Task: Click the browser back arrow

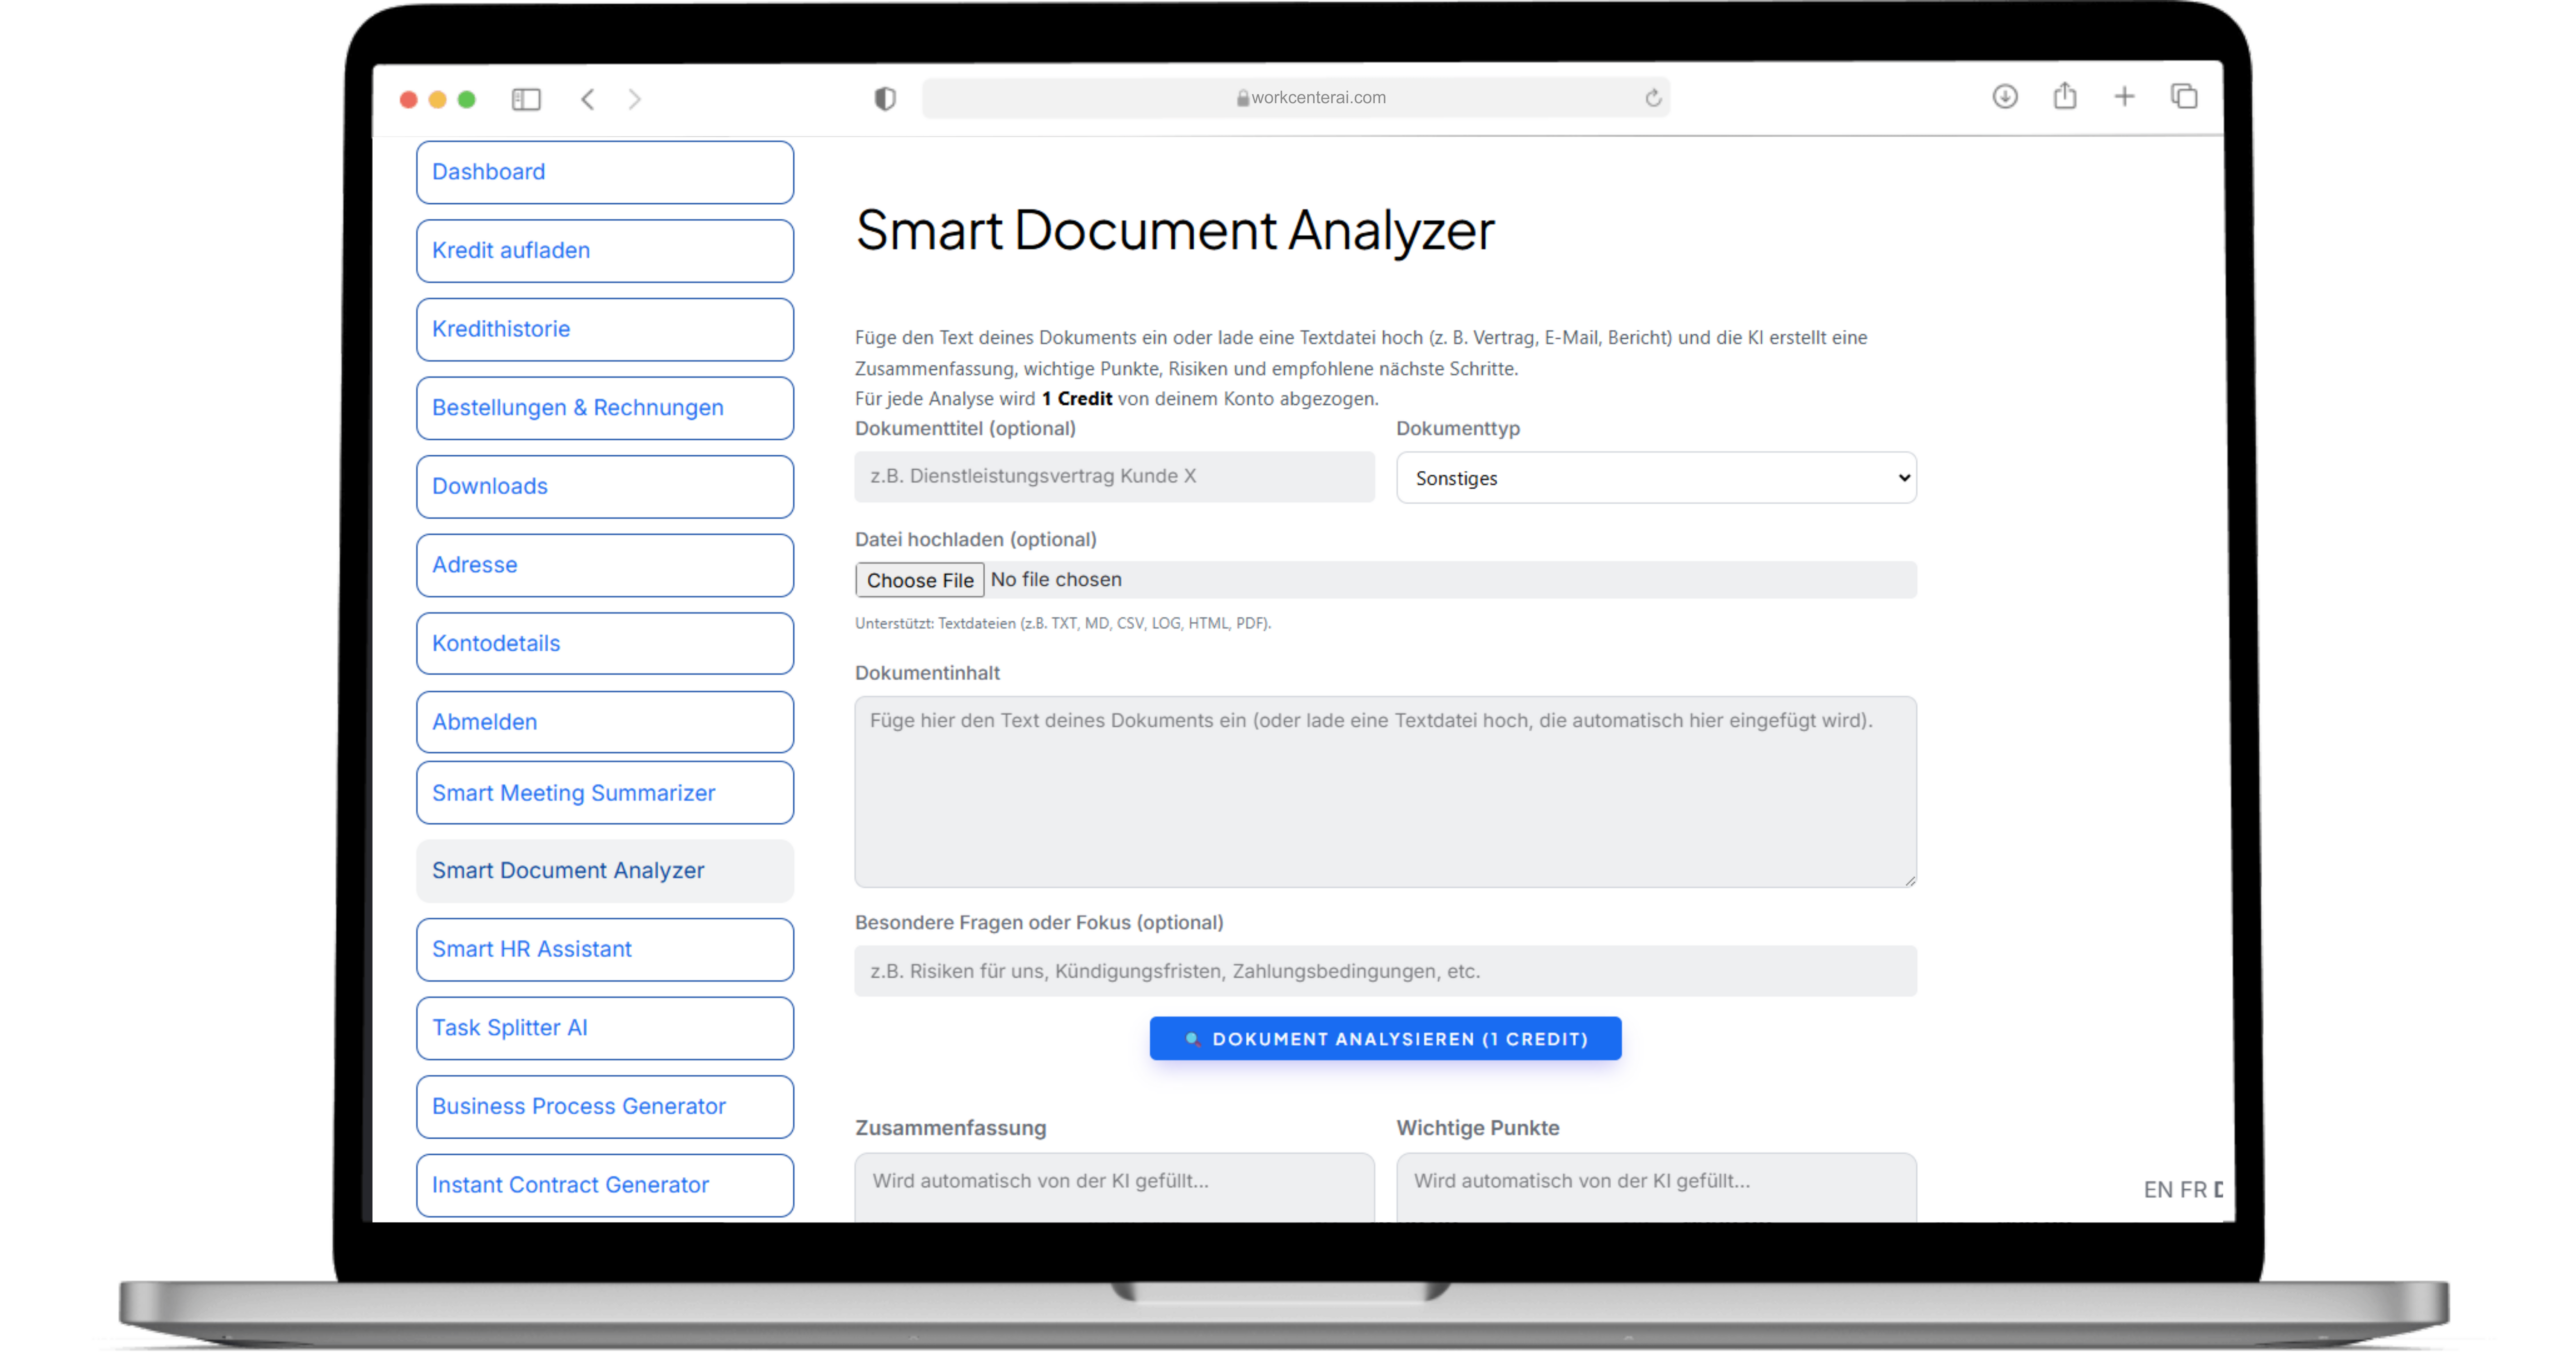Action: pyautogui.click(x=588, y=99)
